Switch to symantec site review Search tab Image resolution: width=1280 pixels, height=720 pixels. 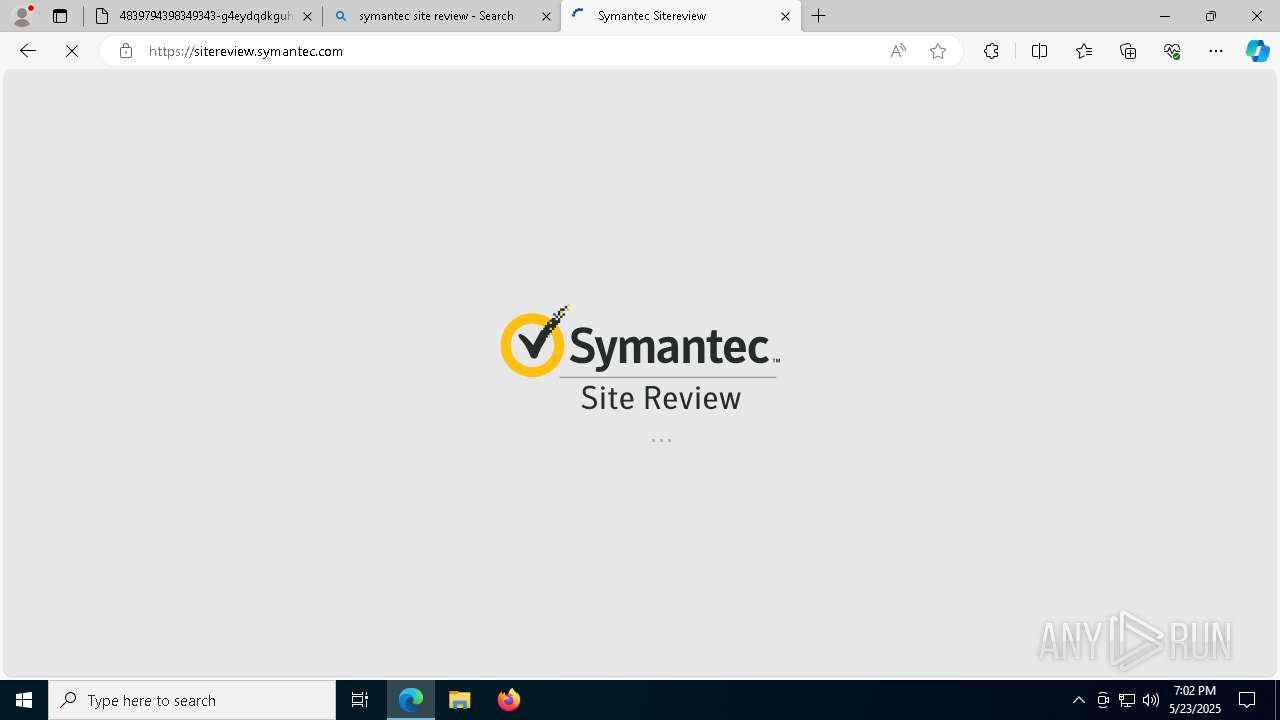click(441, 16)
